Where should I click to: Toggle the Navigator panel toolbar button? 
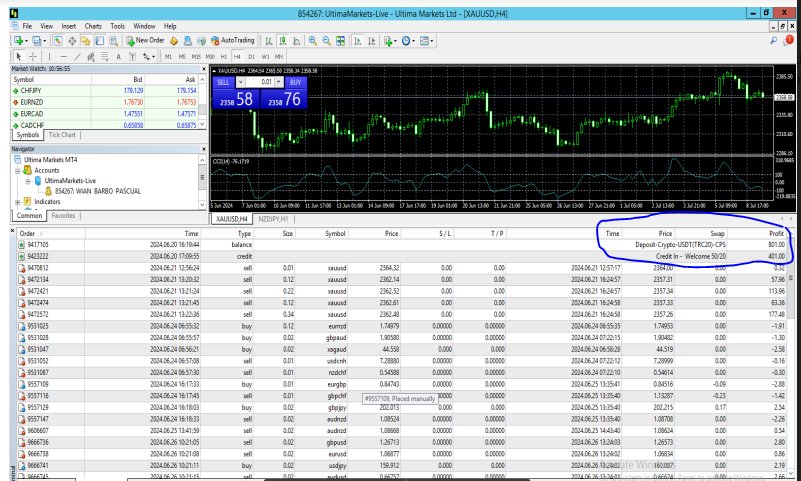[85, 41]
